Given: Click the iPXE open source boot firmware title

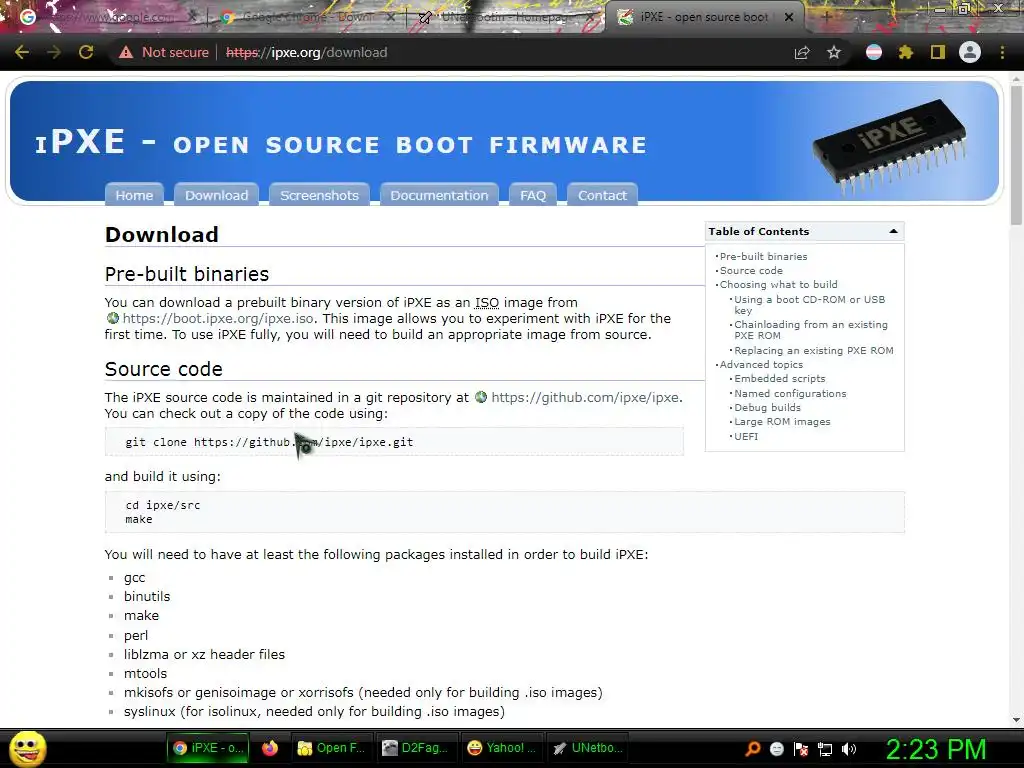Looking at the screenshot, I should click(x=341, y=143).
